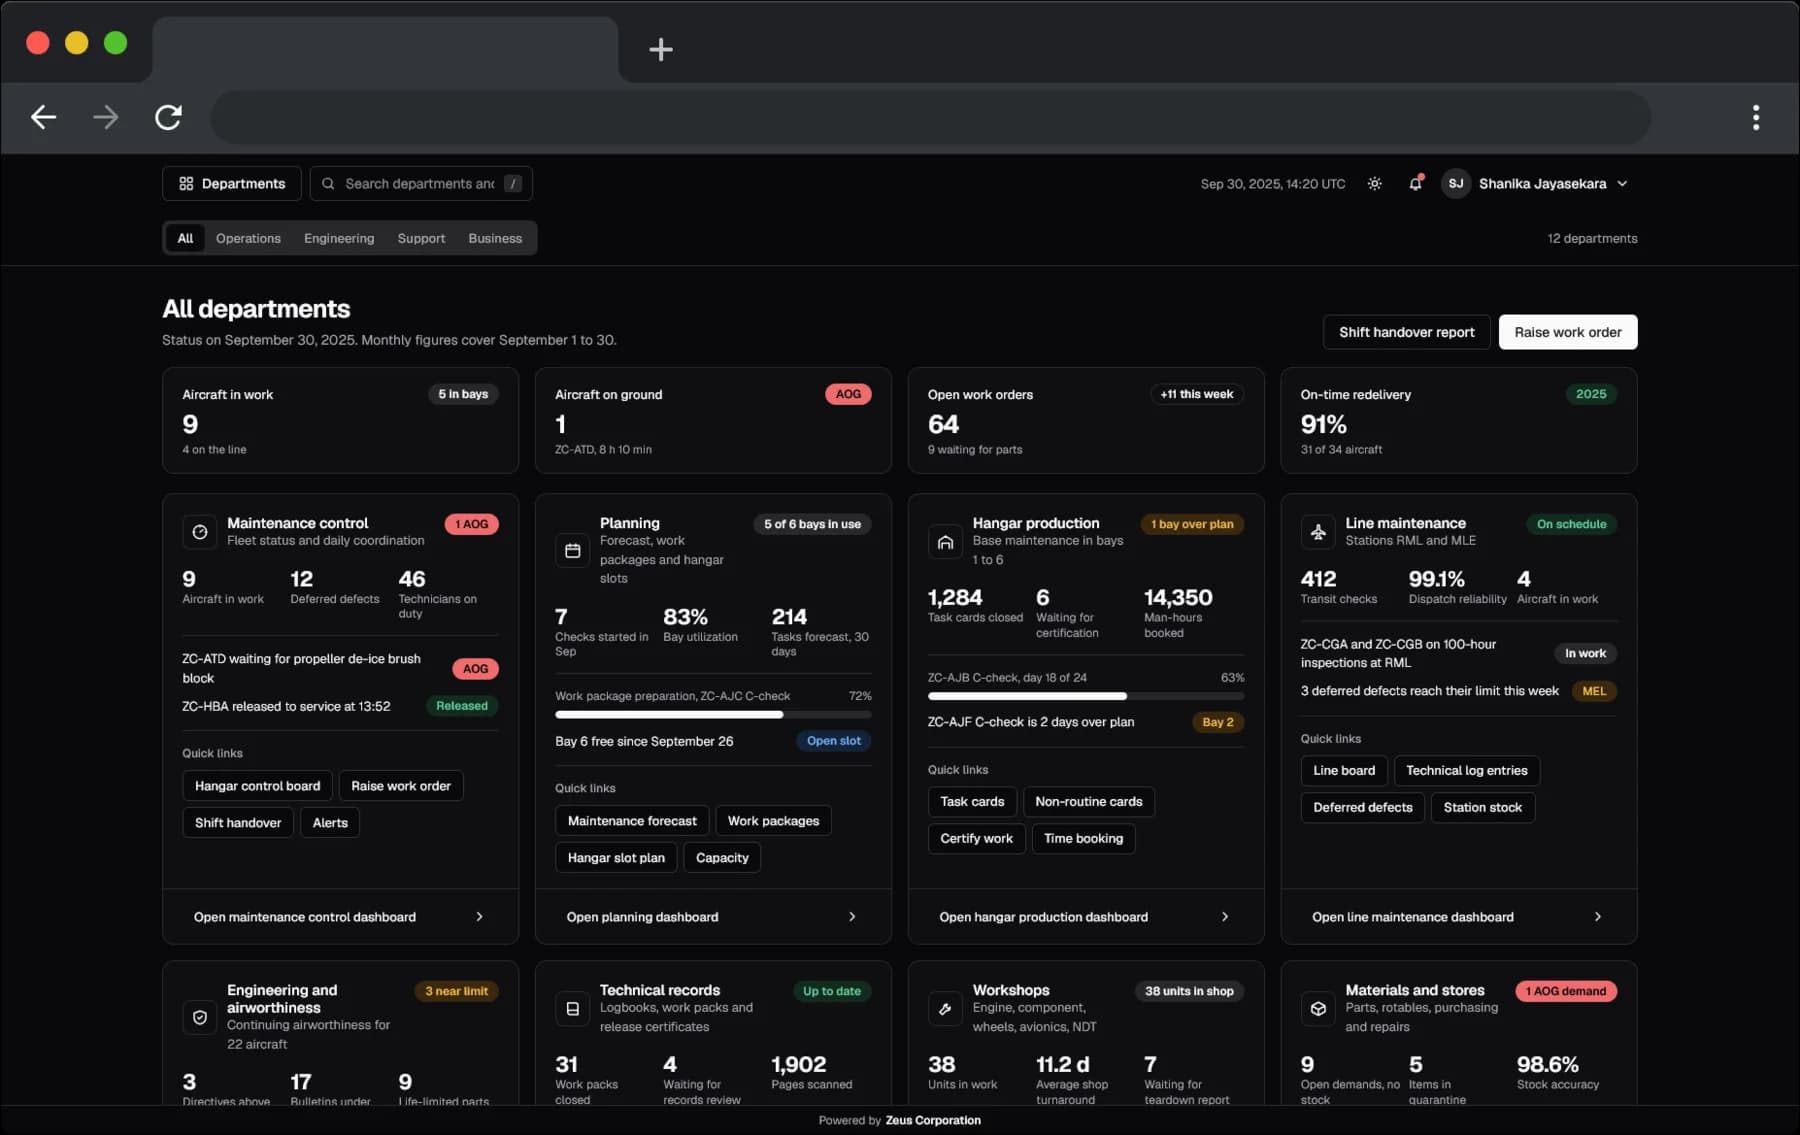Click the Open slot badge for Bay 6
1800x1135 pixels.
point(833,741)
